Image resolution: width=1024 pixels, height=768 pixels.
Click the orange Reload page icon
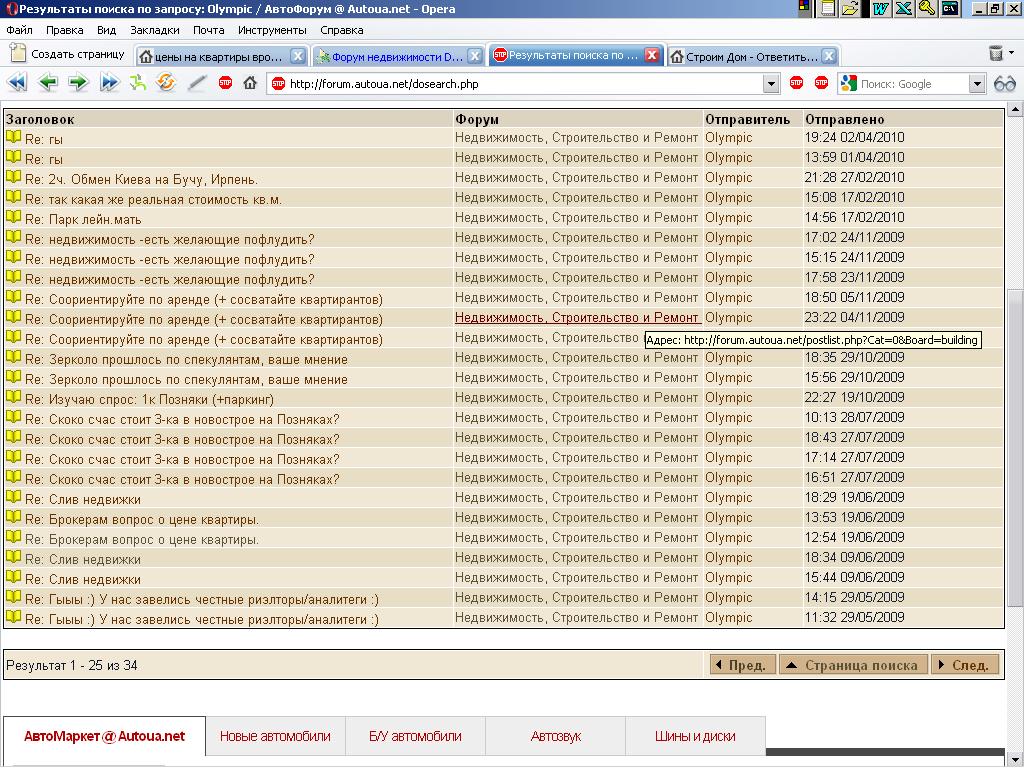click(x=166, y=83)
